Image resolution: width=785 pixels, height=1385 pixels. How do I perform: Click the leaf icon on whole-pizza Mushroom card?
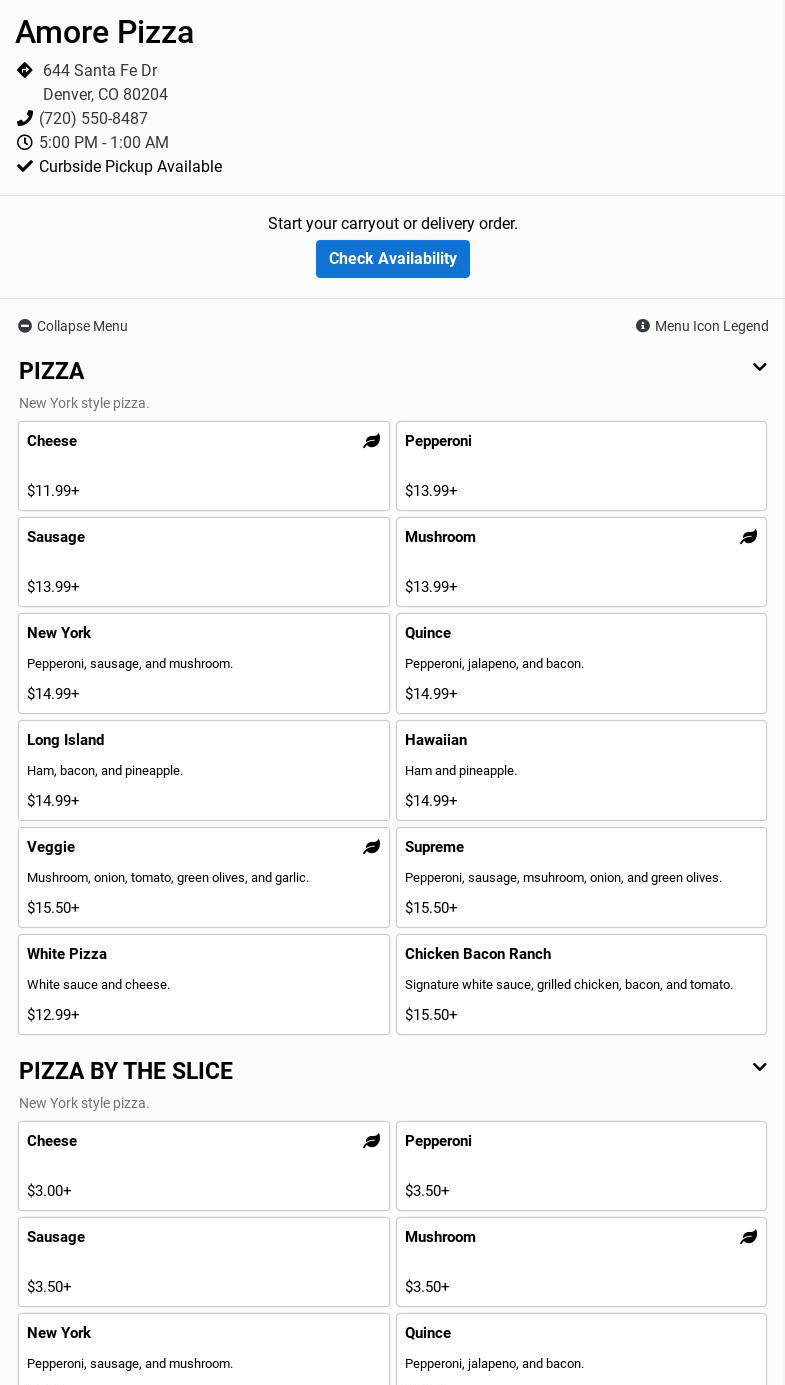tap(748, 537)
